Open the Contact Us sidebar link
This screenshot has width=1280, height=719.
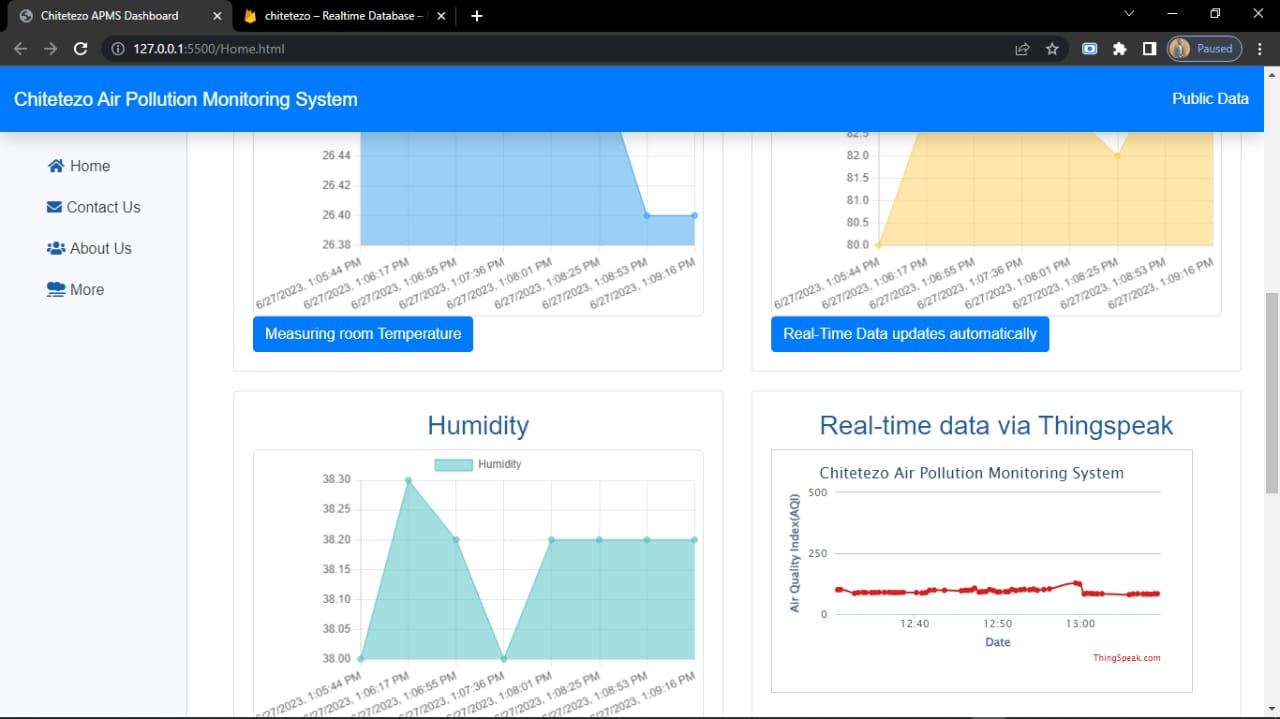[94, 207]
